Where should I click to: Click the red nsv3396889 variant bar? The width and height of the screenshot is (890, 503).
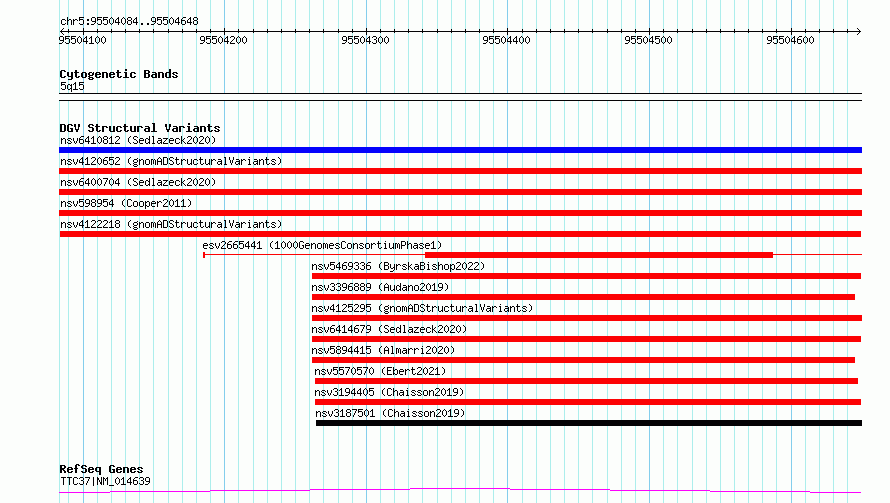583,297
